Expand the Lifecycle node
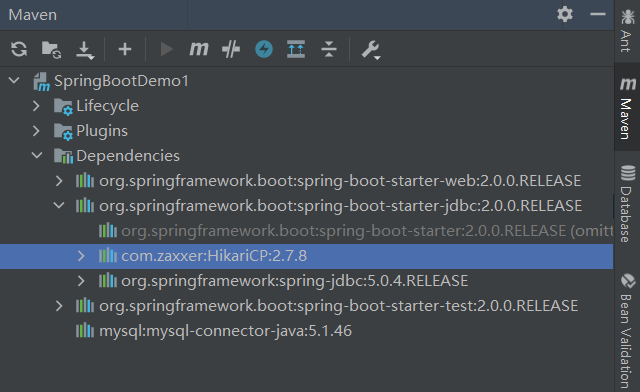 tap(36, 106)
